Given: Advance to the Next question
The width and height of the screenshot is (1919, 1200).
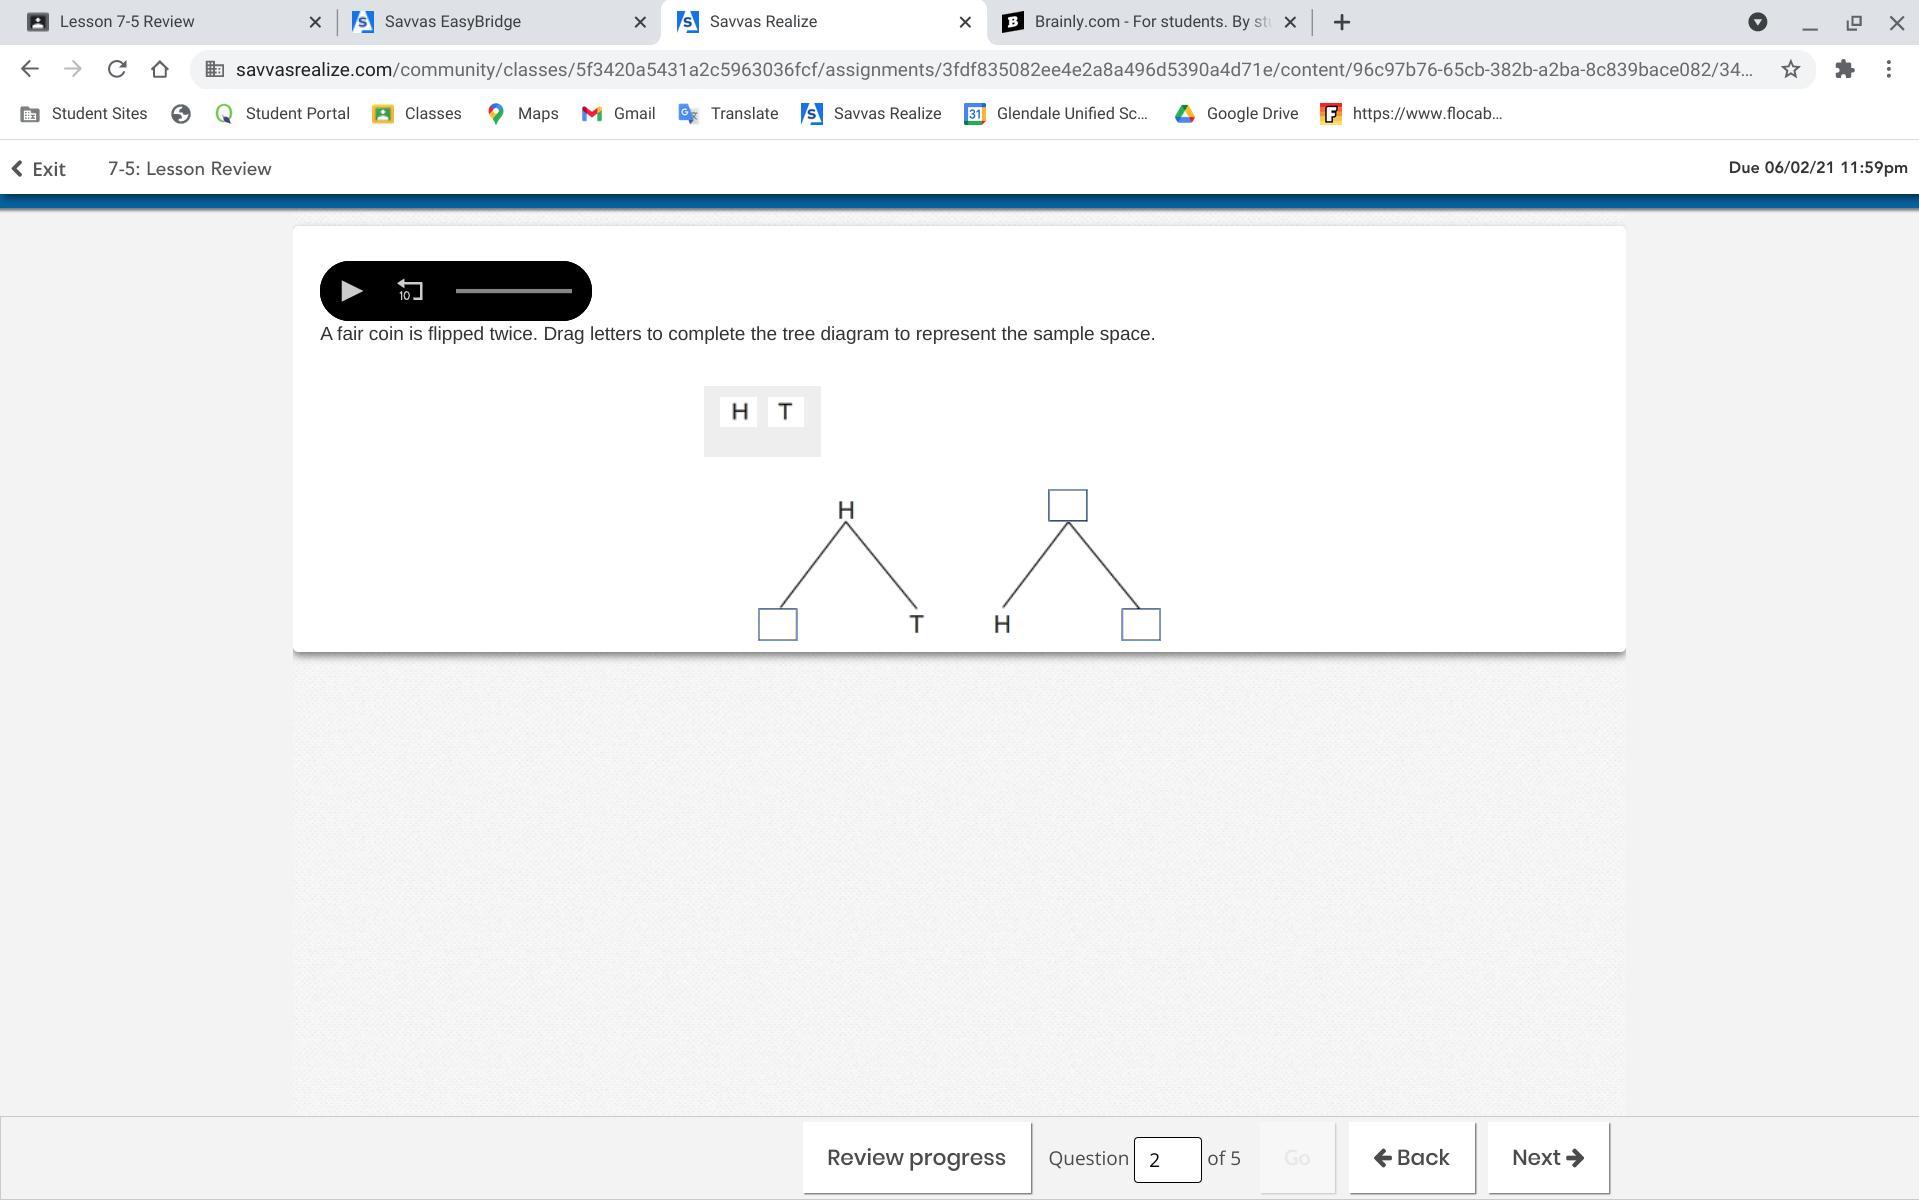Looking at the screenshot, I should (1548, 1158).
